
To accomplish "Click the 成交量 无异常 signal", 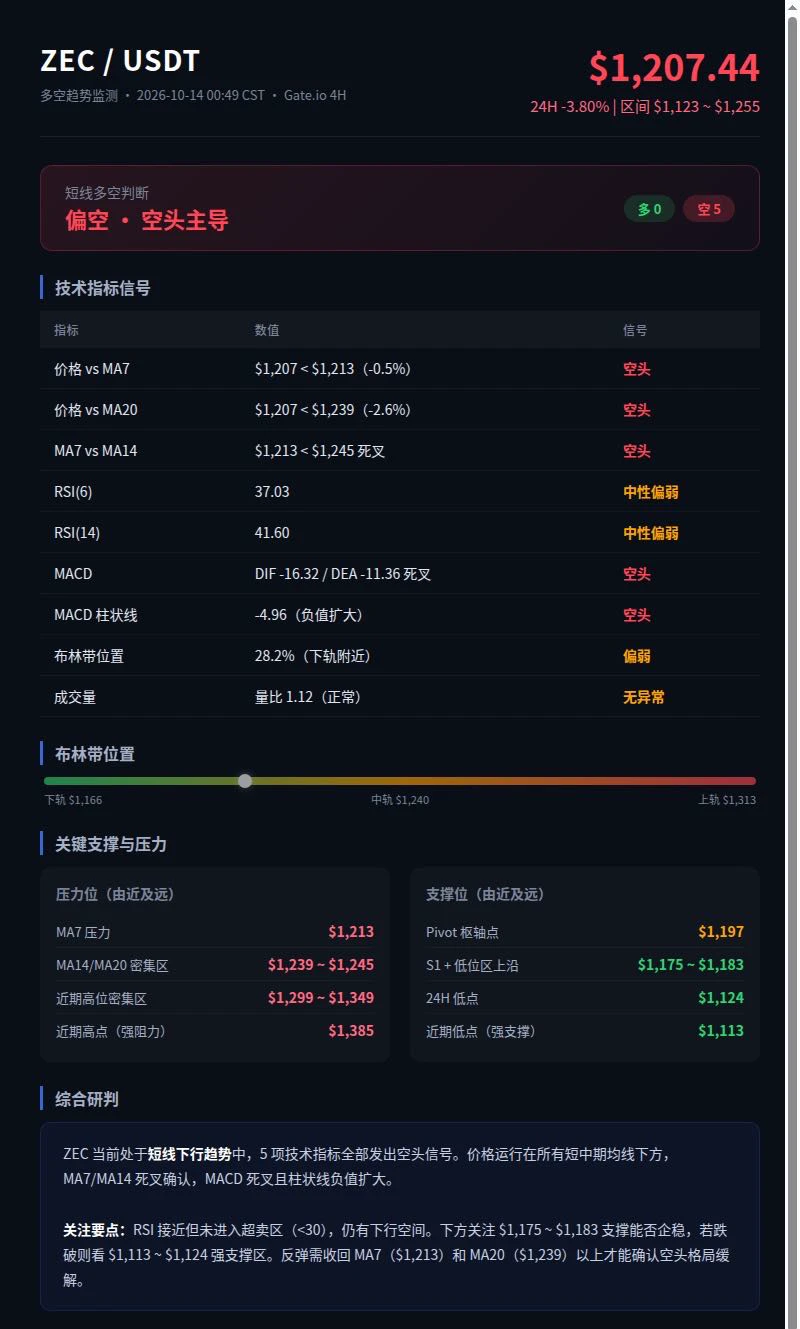I will [x=644, y=697].
